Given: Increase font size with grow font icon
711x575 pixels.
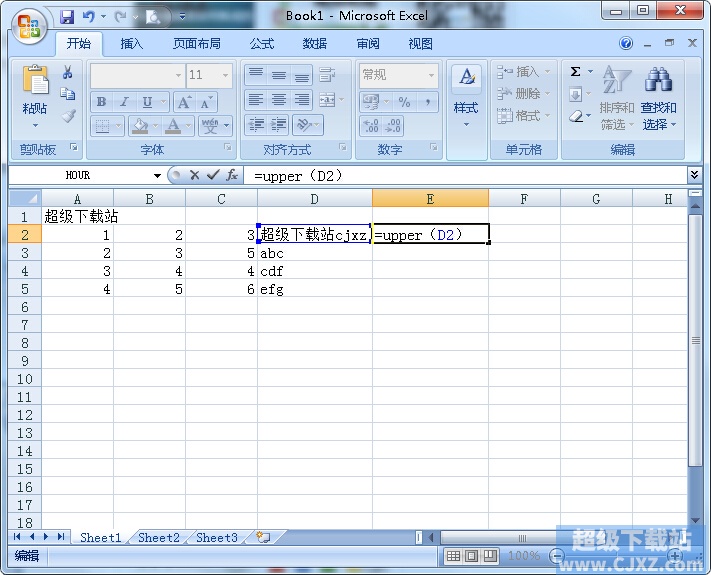Looking at the screenshot, I should pyautogui.click(x=184, y=102).
